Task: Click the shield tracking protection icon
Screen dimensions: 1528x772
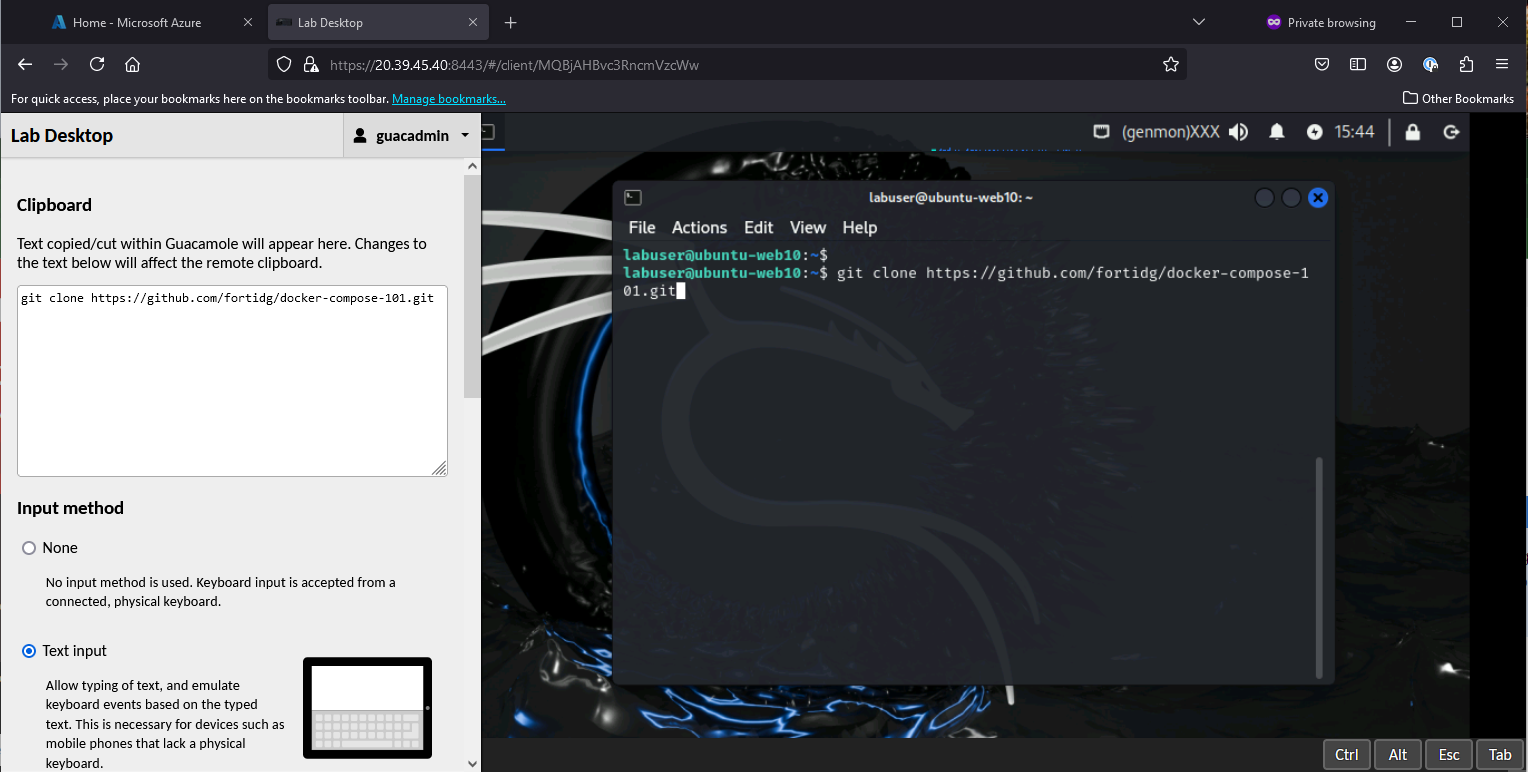Action: (x=284, y=64)
